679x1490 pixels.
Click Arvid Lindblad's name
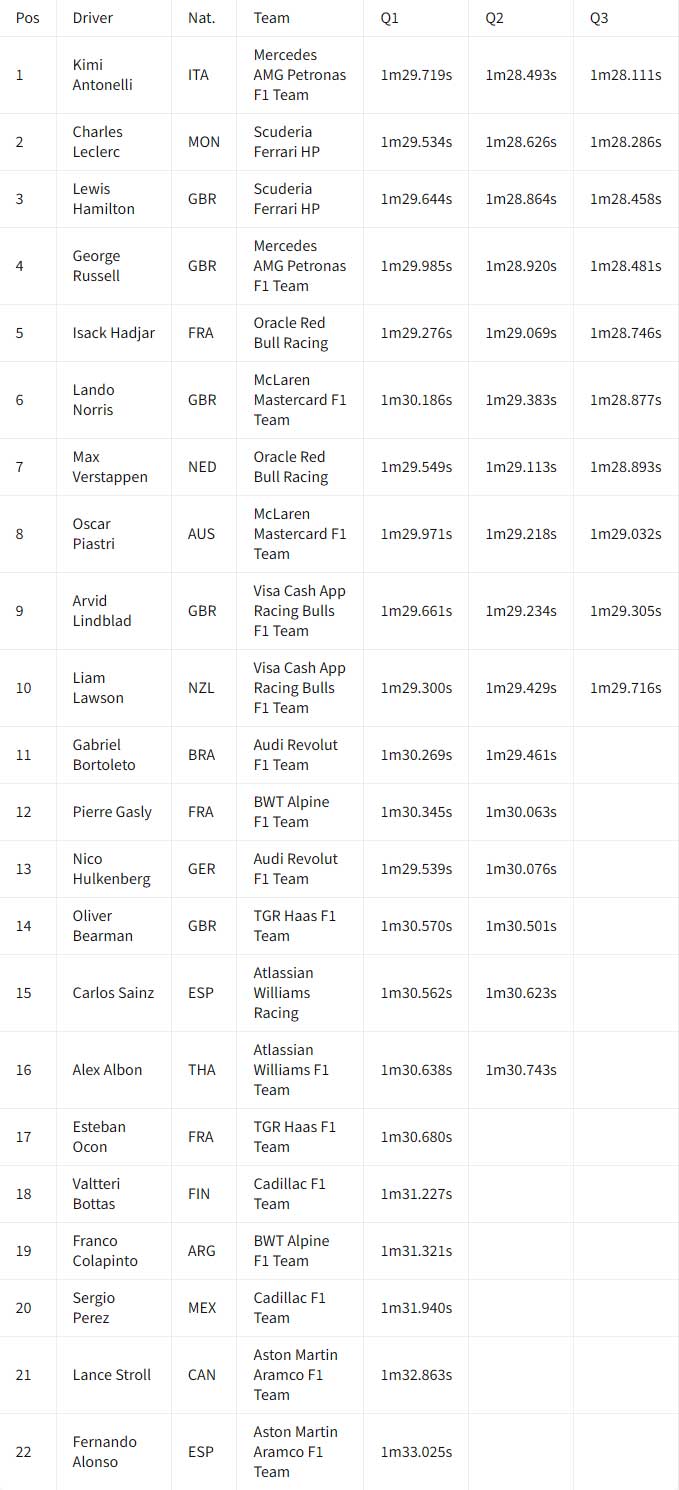coord(102,611)
